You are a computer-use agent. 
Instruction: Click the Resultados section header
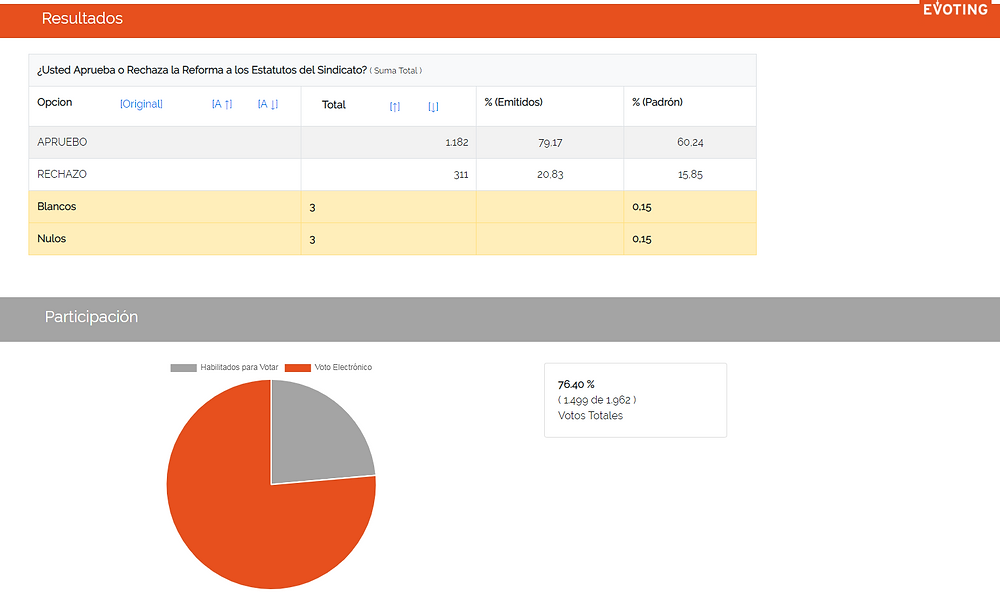(x=82, y=18)
